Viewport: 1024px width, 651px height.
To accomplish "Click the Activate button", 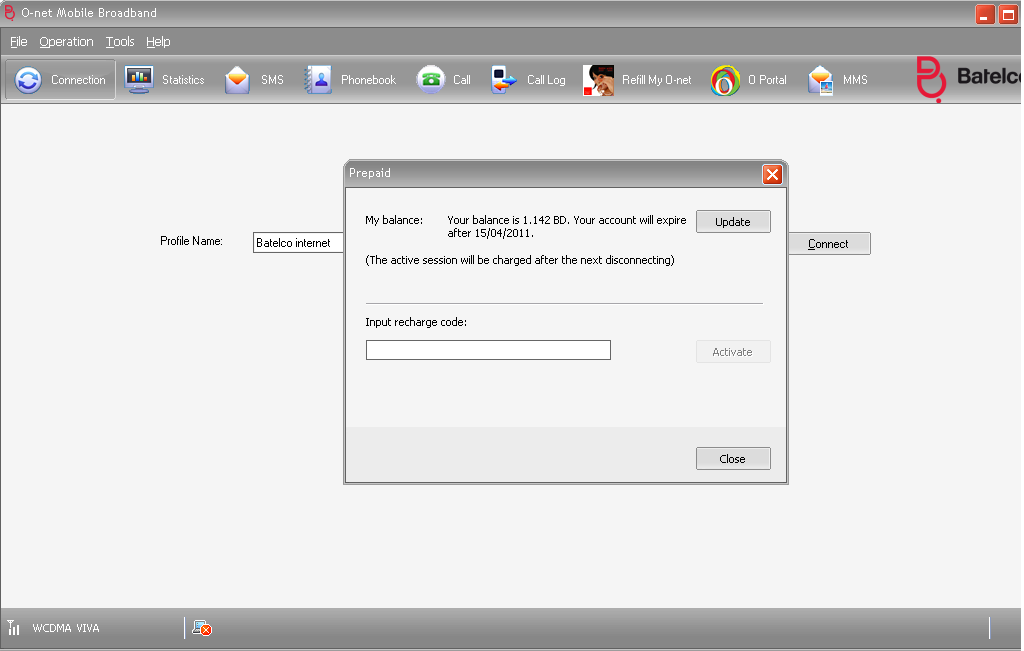I will tap(733, 351).
